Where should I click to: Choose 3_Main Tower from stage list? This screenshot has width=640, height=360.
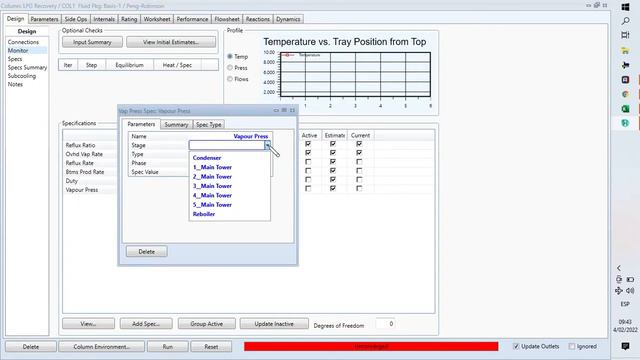pos(212,186)
